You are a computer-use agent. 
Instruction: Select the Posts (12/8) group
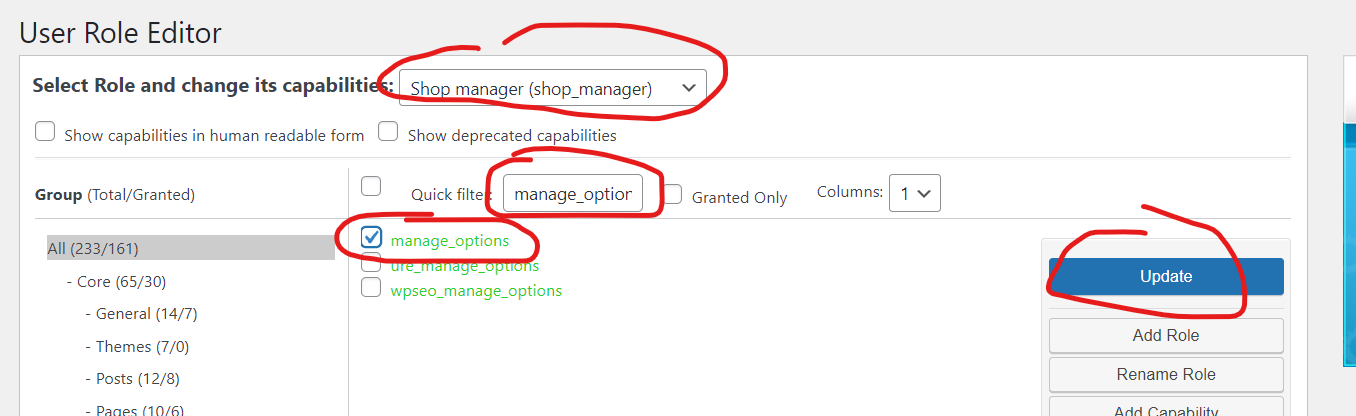click(x=138, y=379)
